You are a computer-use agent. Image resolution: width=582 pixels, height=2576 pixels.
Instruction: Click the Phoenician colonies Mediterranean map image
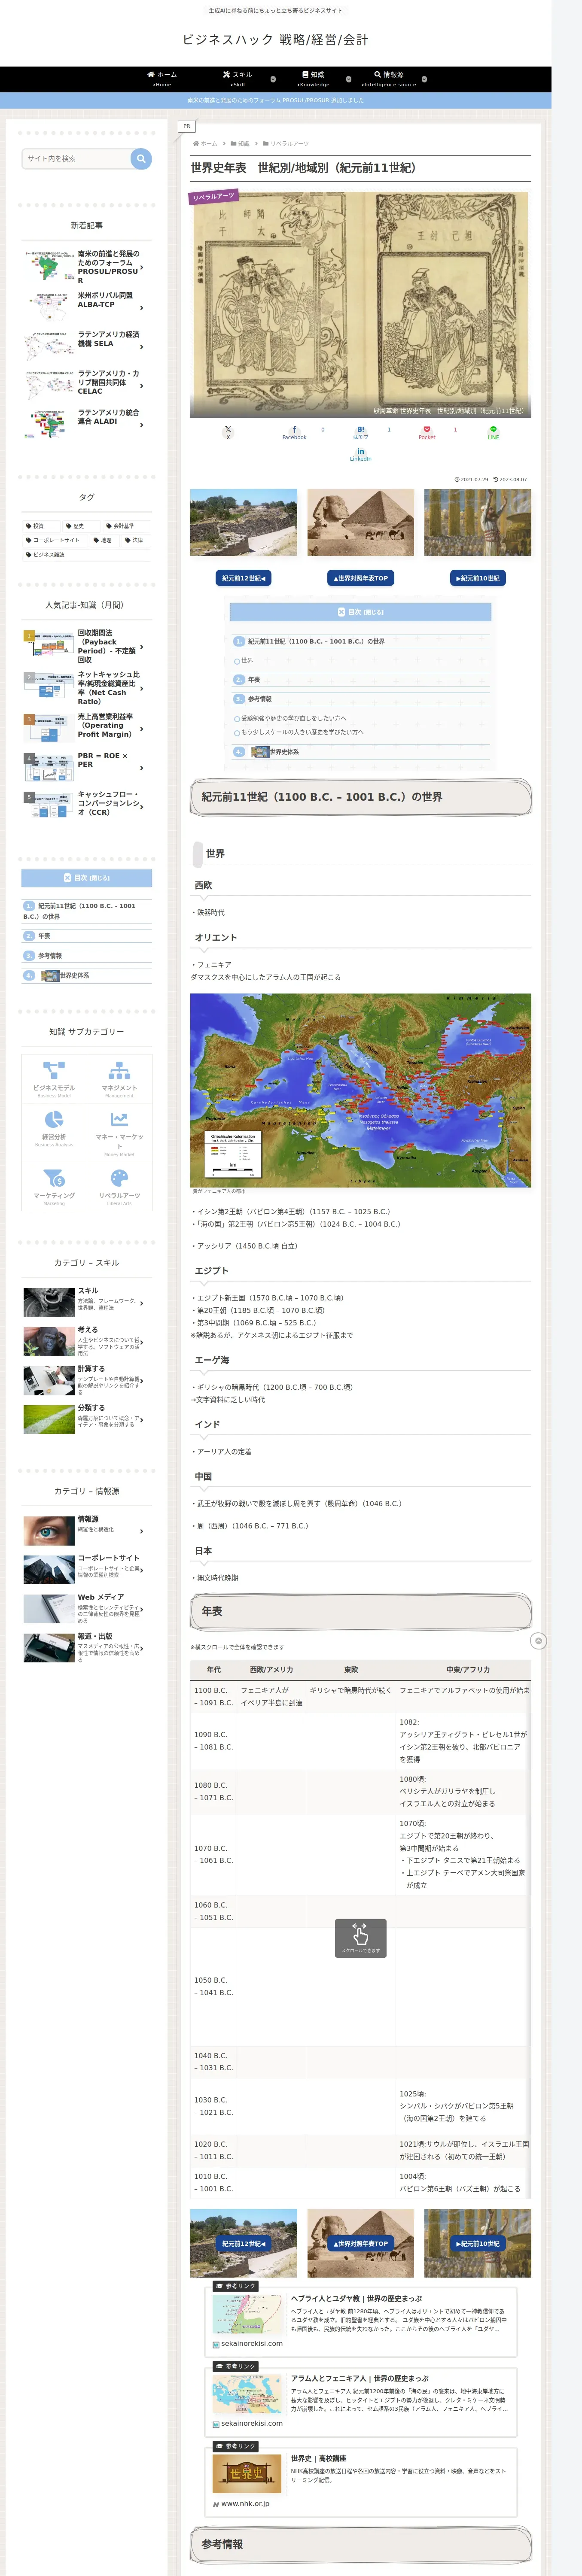point(360,1090)
